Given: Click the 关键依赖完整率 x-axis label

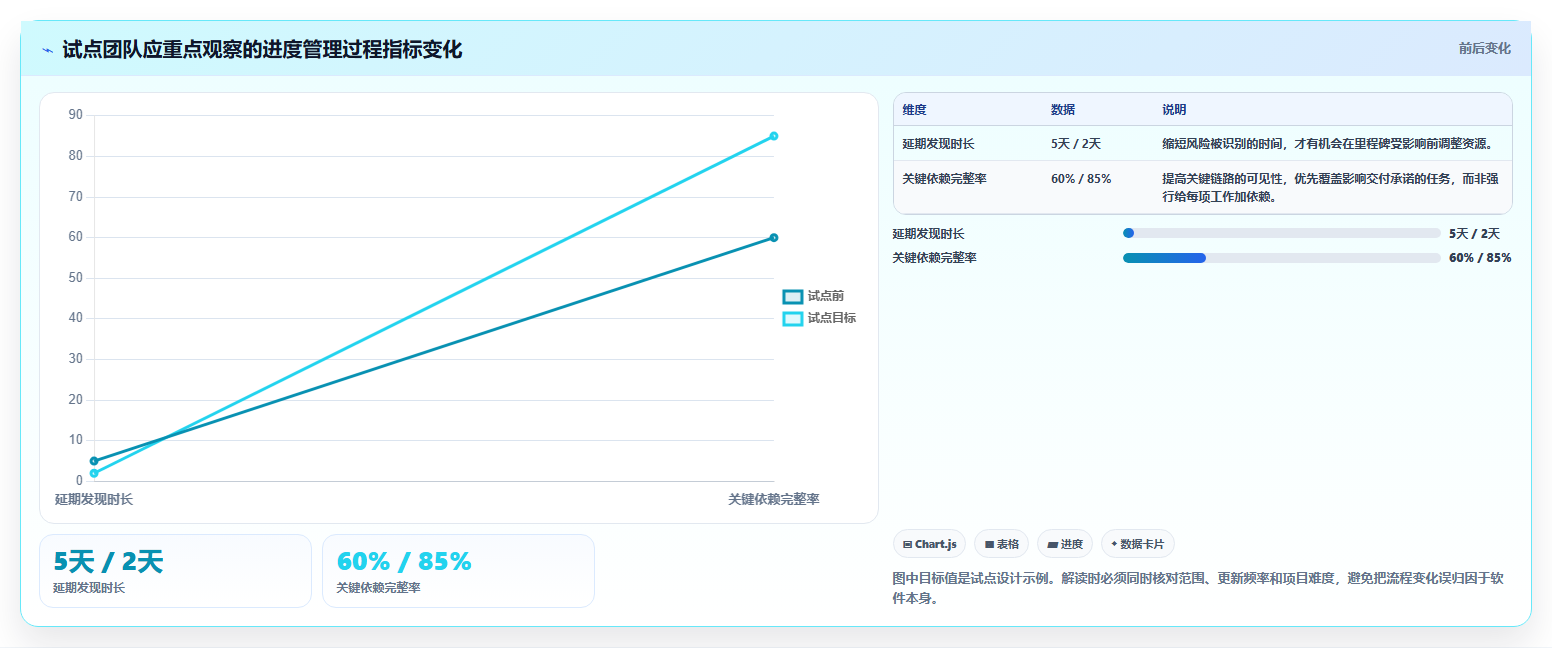Looking at the screenshot, I should (x=774, y=499).
